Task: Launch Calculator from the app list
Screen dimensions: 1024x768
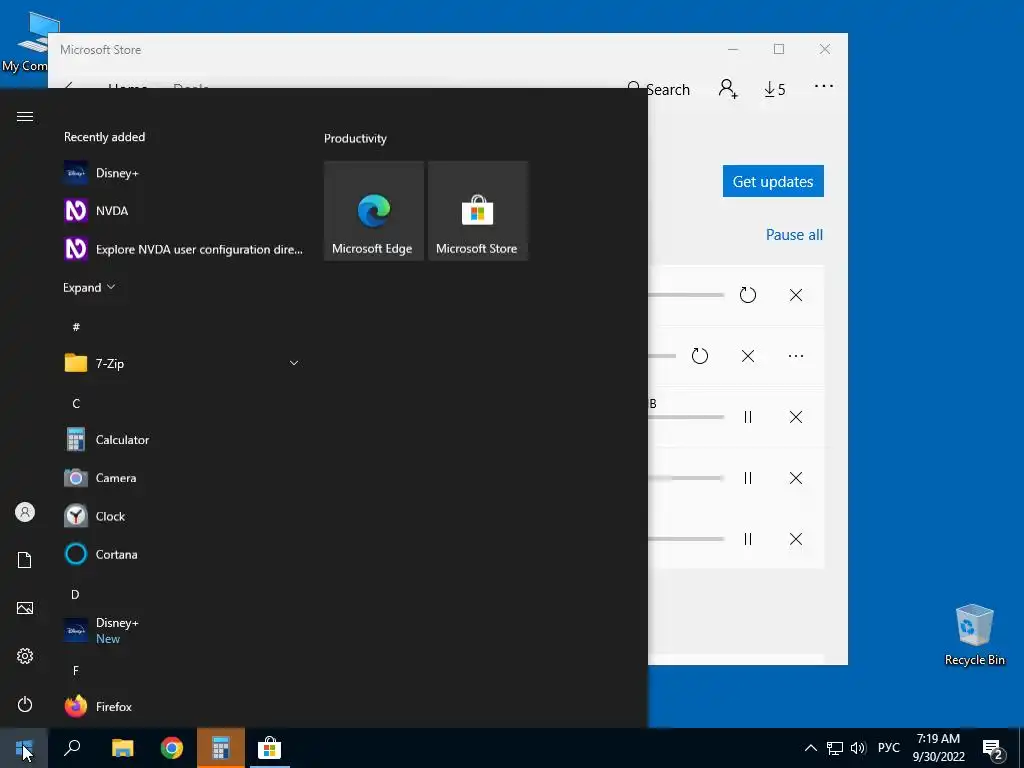Action: click(x=183, y=440)
